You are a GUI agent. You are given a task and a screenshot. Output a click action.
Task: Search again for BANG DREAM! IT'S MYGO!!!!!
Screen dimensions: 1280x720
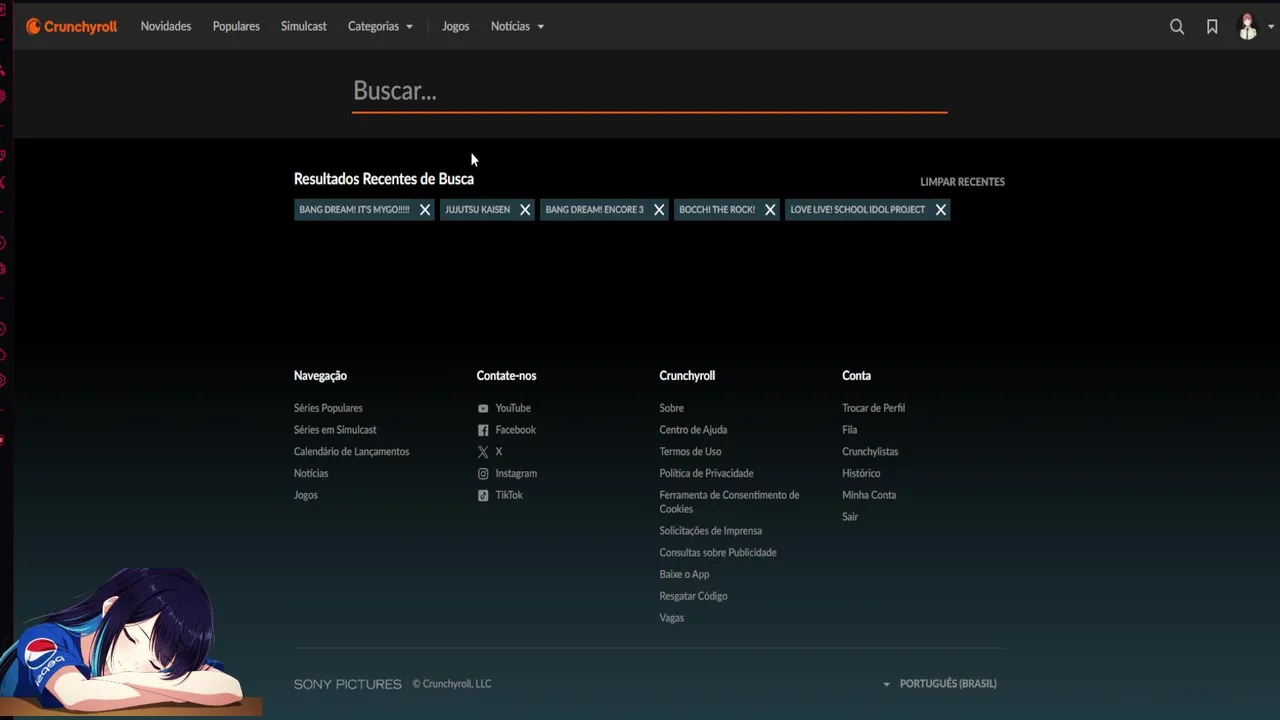[x=355, y=210]
